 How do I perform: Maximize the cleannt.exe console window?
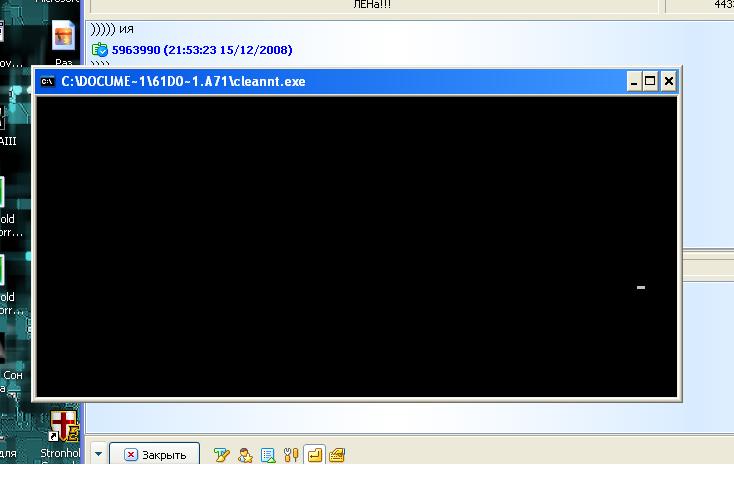(x=651, y=82)
